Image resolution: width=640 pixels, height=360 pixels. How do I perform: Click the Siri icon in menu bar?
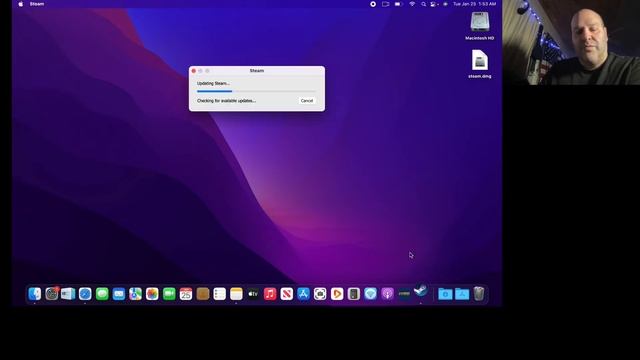(445, 4)
